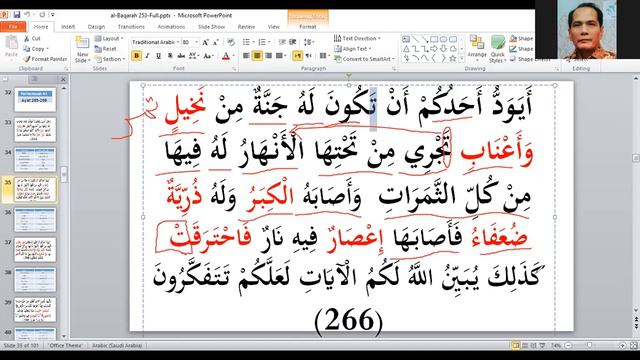Toggle Right-to-Left text direction
The image size is (640, 360).
(x=298, y=56)
